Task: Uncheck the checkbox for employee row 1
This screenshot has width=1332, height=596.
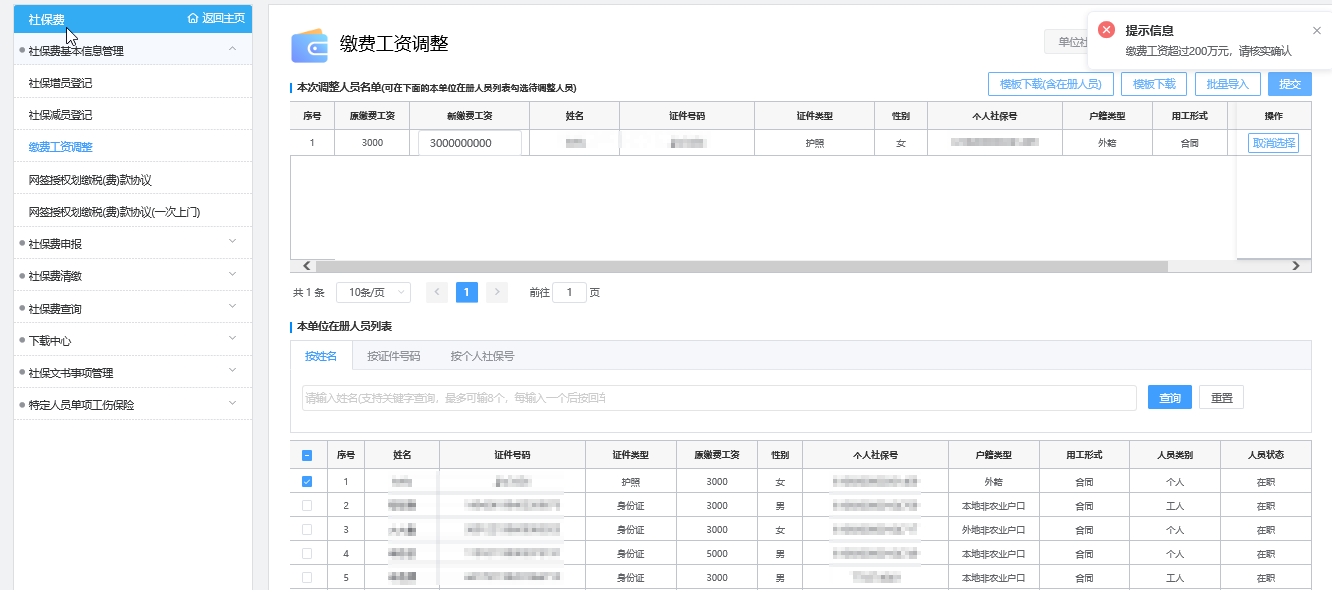Action: 307,481
